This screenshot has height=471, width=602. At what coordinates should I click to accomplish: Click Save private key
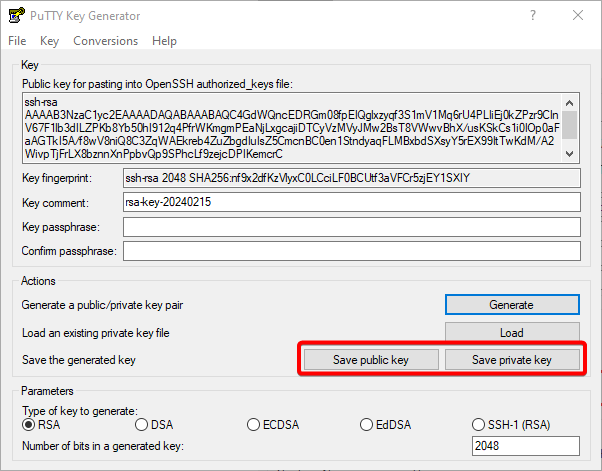click(512, 360)
